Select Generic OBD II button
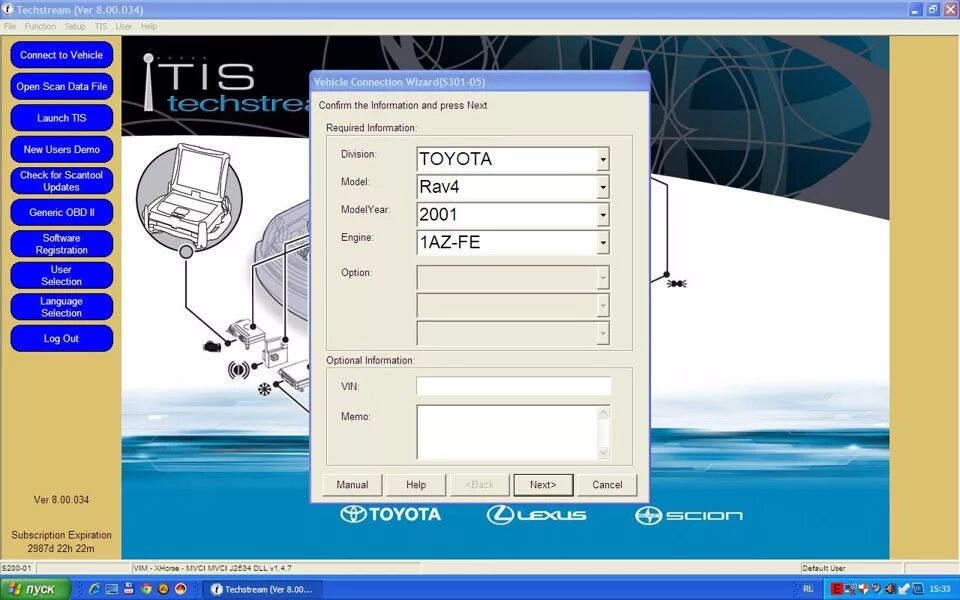Viewport: 960px width, 600px height. [61, 212]
